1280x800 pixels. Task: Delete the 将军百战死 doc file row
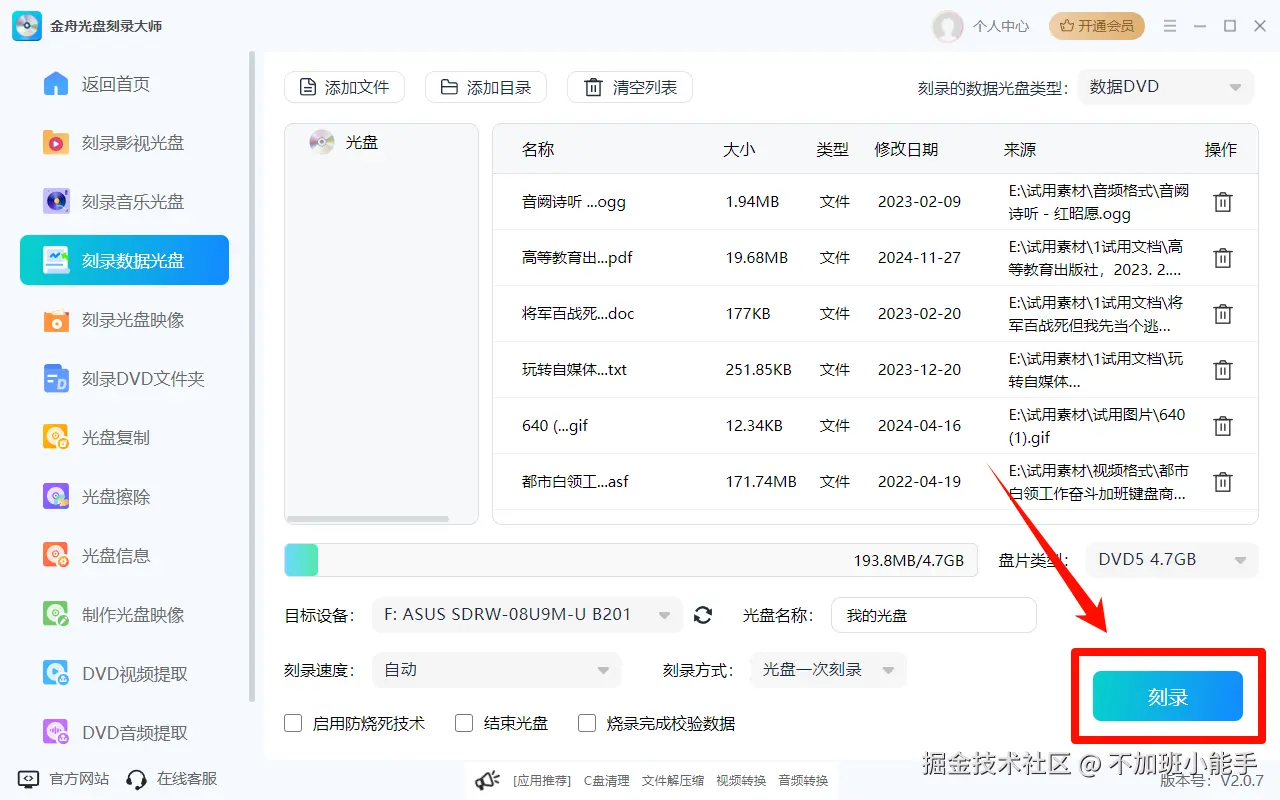pos(1222,314)
